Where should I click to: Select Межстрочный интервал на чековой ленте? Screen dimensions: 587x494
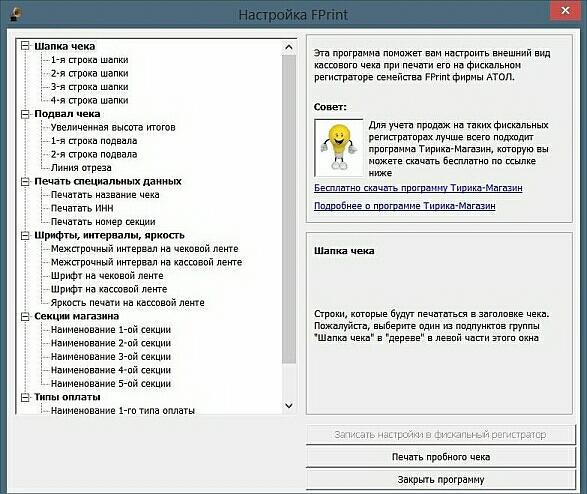pos(145,249)
